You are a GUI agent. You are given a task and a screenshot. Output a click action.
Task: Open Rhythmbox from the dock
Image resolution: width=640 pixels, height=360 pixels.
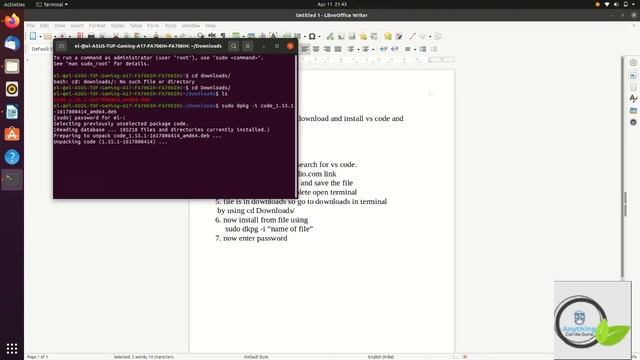(x=12, y=89)
